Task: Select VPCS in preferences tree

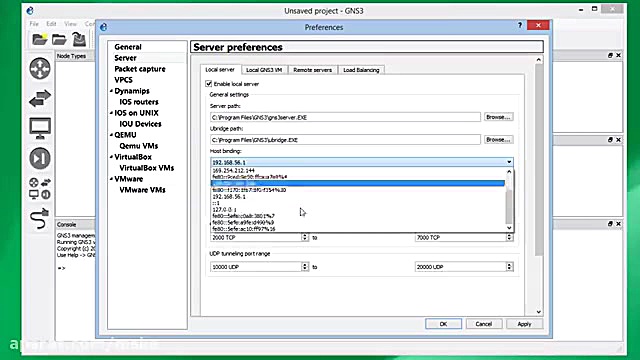Action: click(123, 80)
